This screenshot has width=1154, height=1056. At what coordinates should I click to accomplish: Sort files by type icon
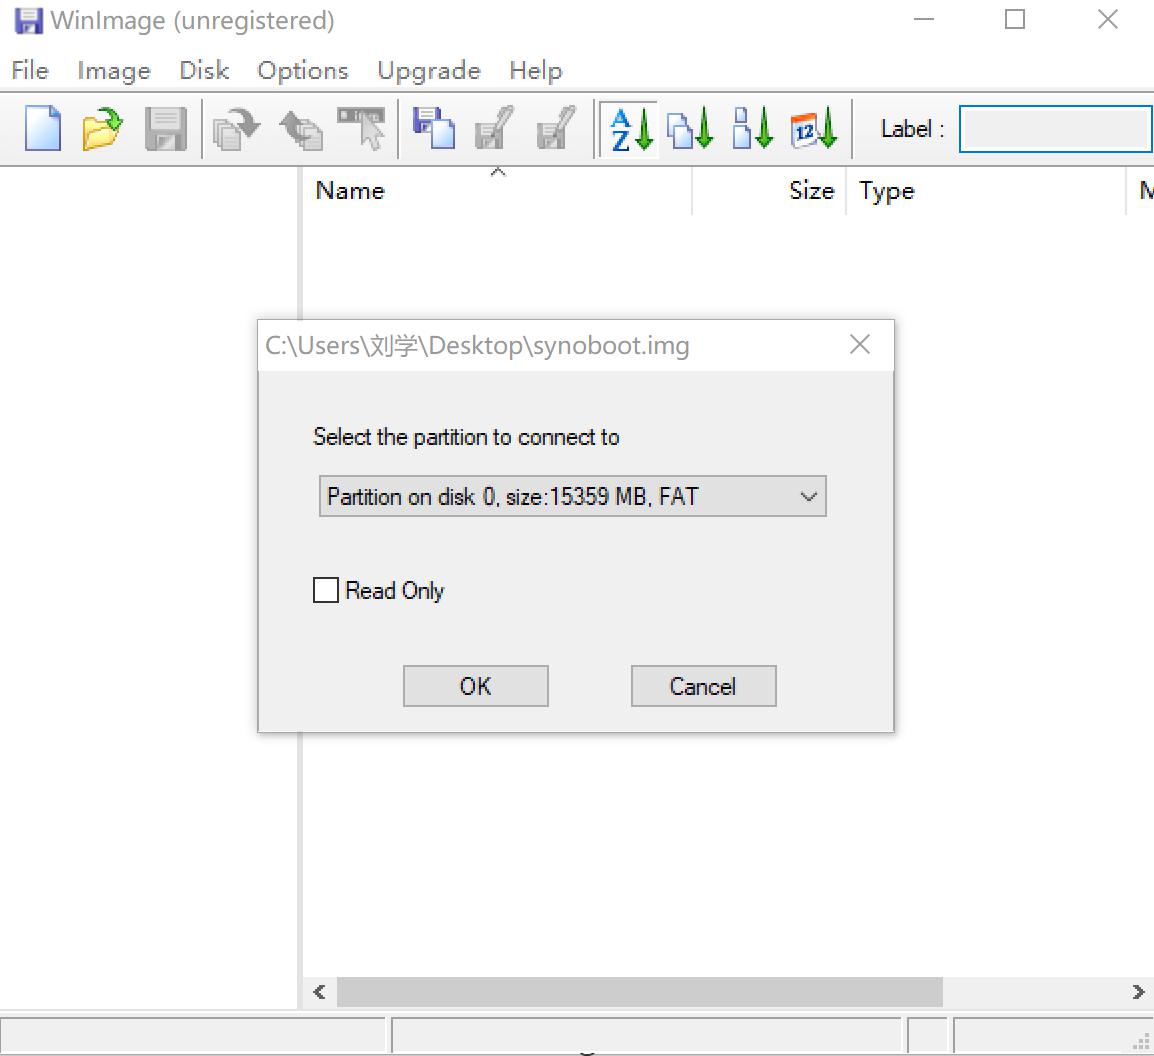(690, 129)
